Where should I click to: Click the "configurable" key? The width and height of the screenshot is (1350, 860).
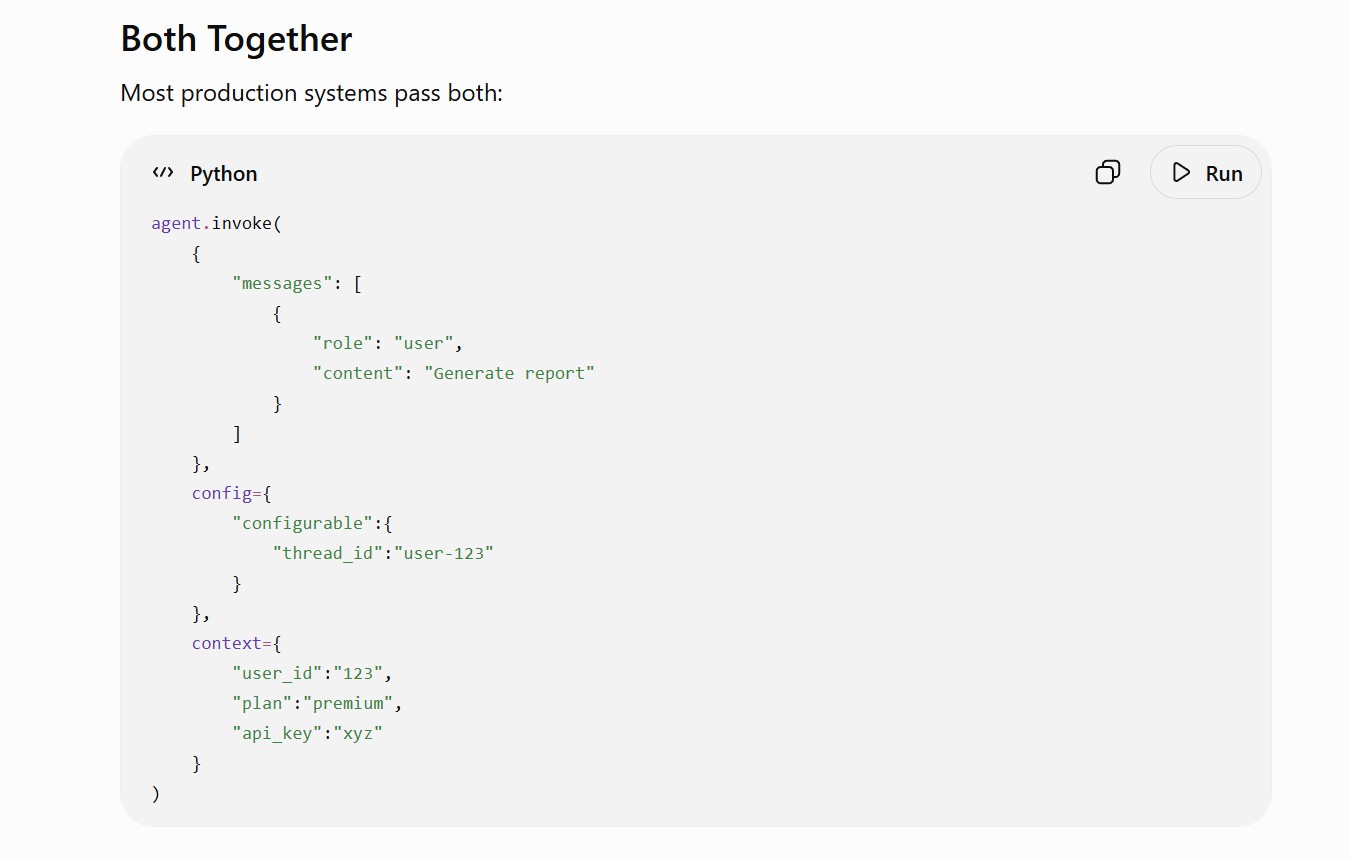(302, 523)
